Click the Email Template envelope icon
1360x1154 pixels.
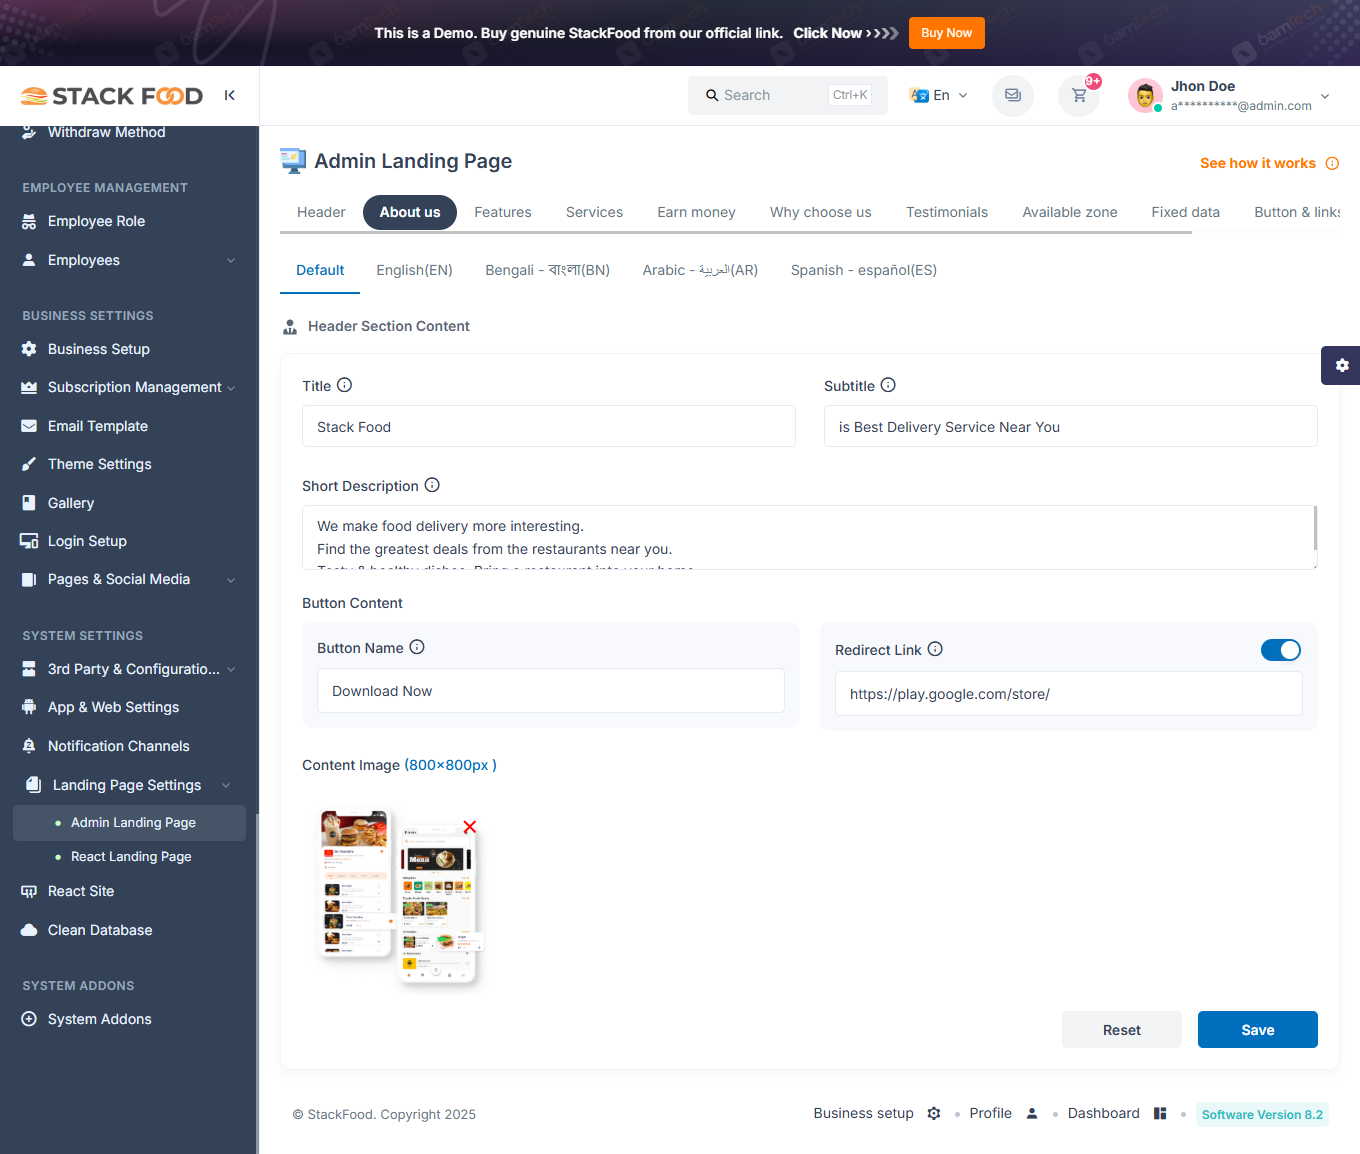coord(29,426)
